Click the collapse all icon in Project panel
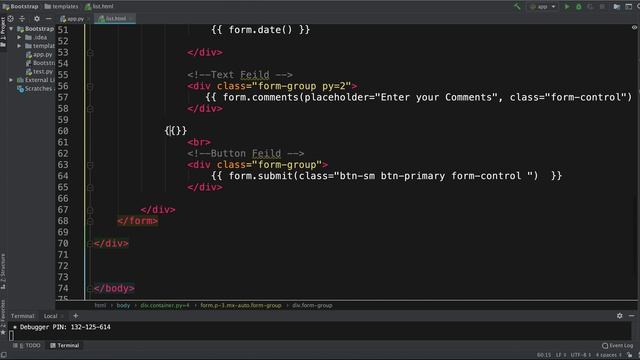 pyautogui.click(x=22, y=18)
